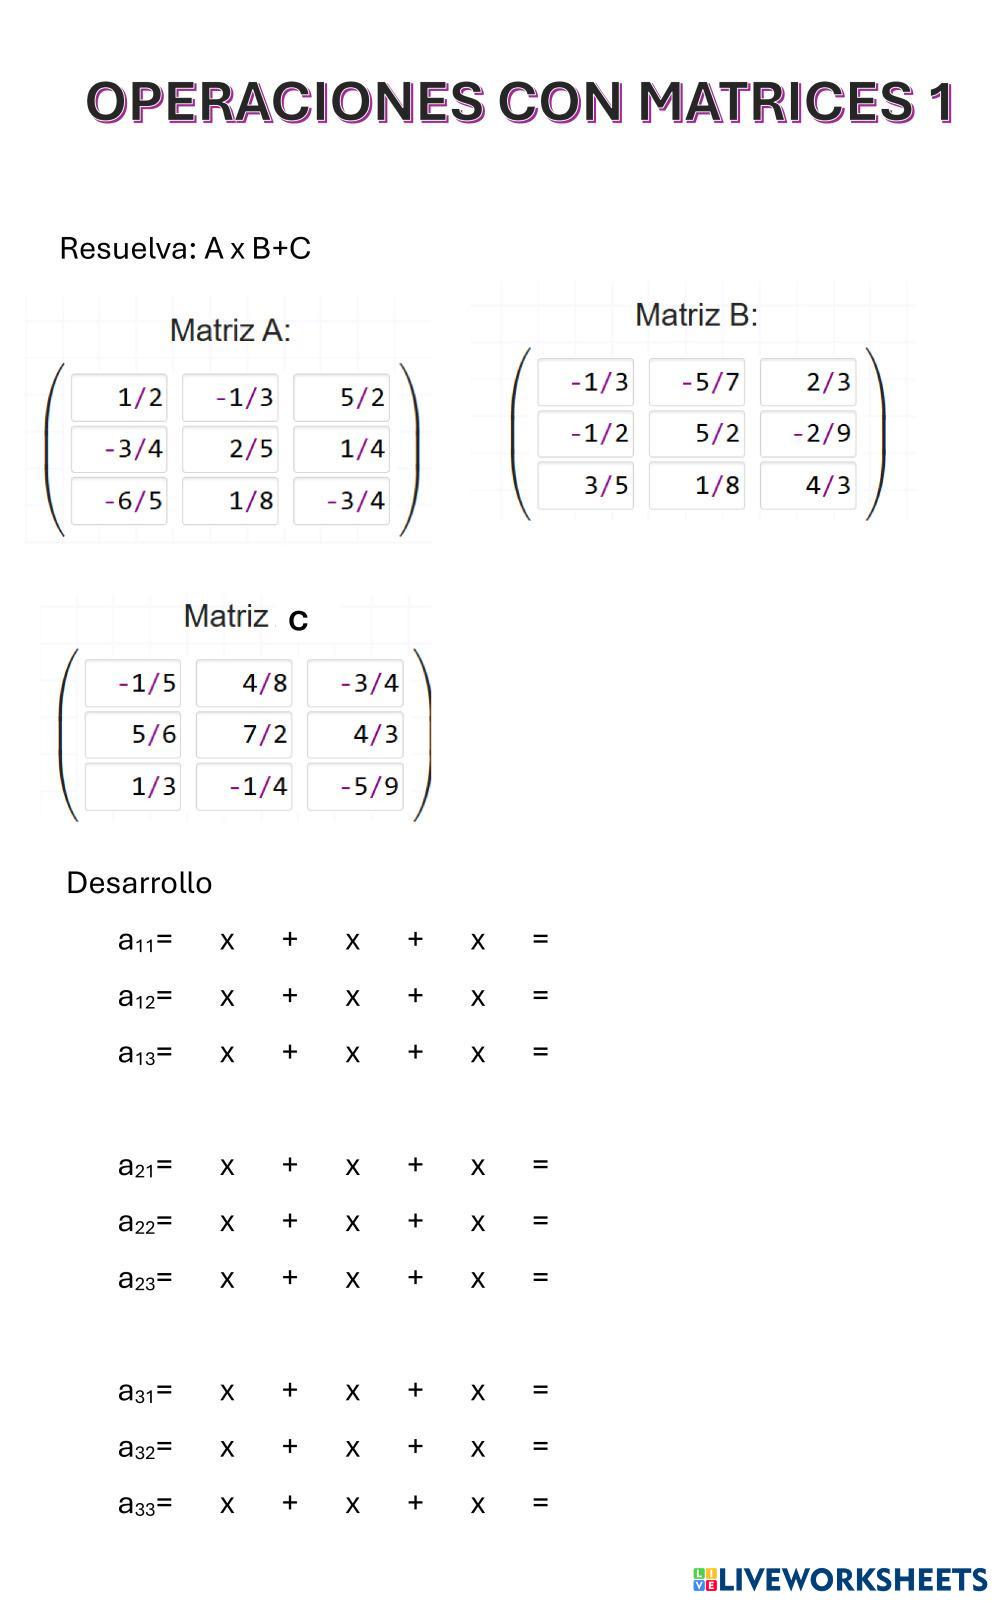Select Matriz C cell showing 5/6
Viewport: 1000px width, 1604px height.
[133, 735]
